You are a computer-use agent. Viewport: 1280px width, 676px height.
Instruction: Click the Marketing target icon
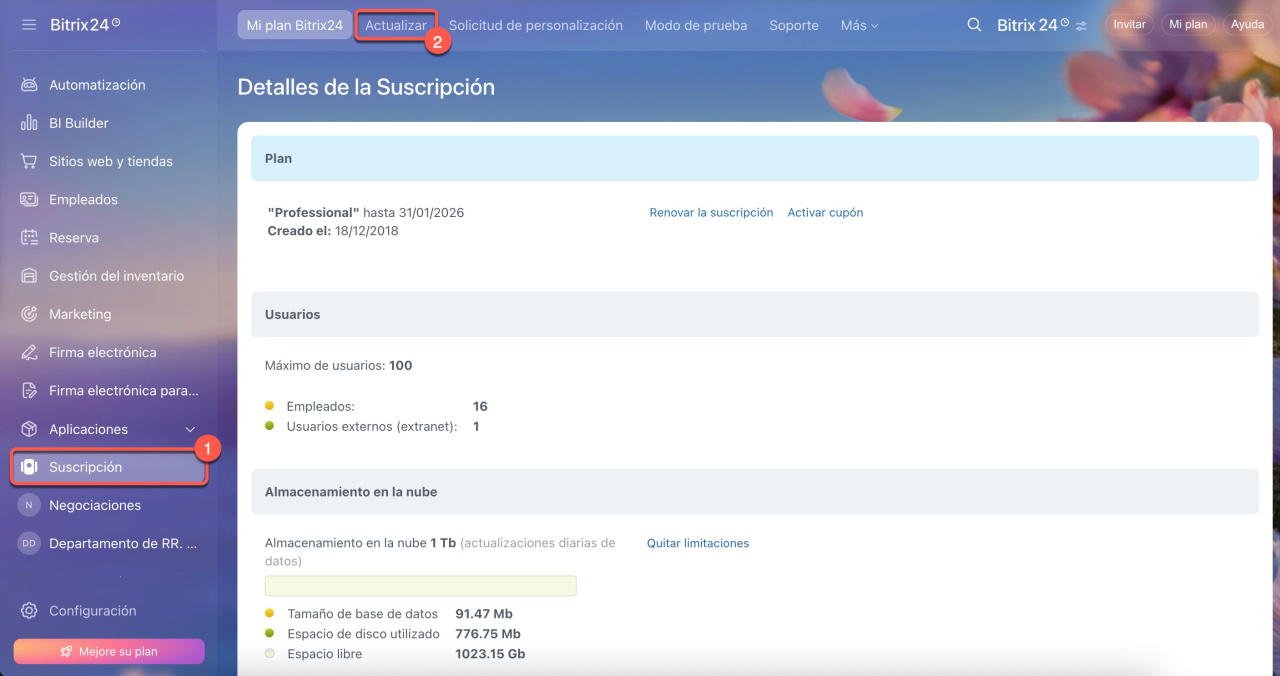coord(29,314)
